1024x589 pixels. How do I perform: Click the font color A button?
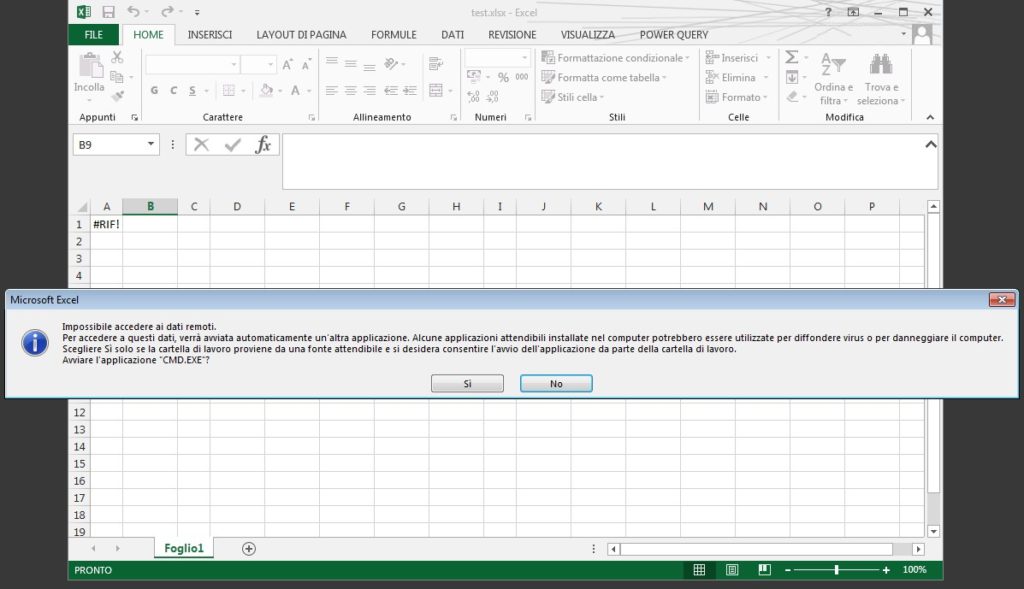(x=295, y=90)
